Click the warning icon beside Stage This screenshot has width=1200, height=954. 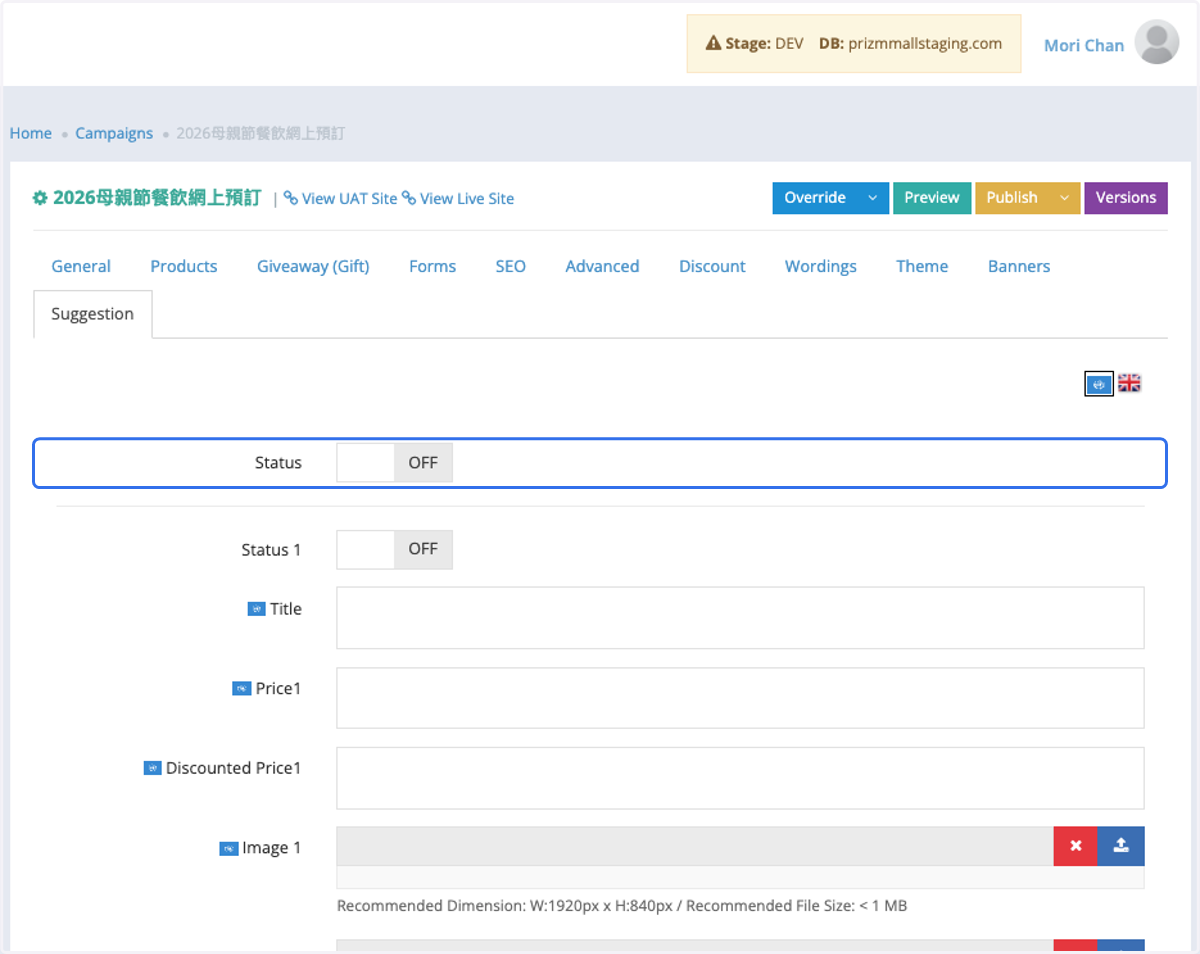pos(713,44)
